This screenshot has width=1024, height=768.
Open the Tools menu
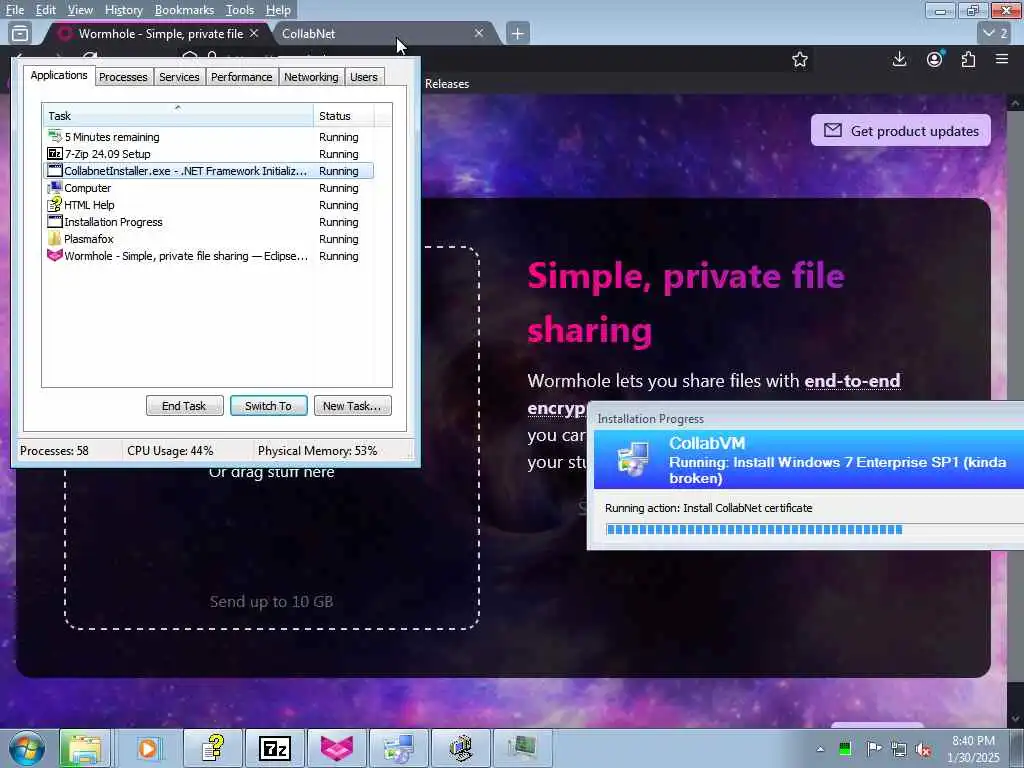[240, 10]
